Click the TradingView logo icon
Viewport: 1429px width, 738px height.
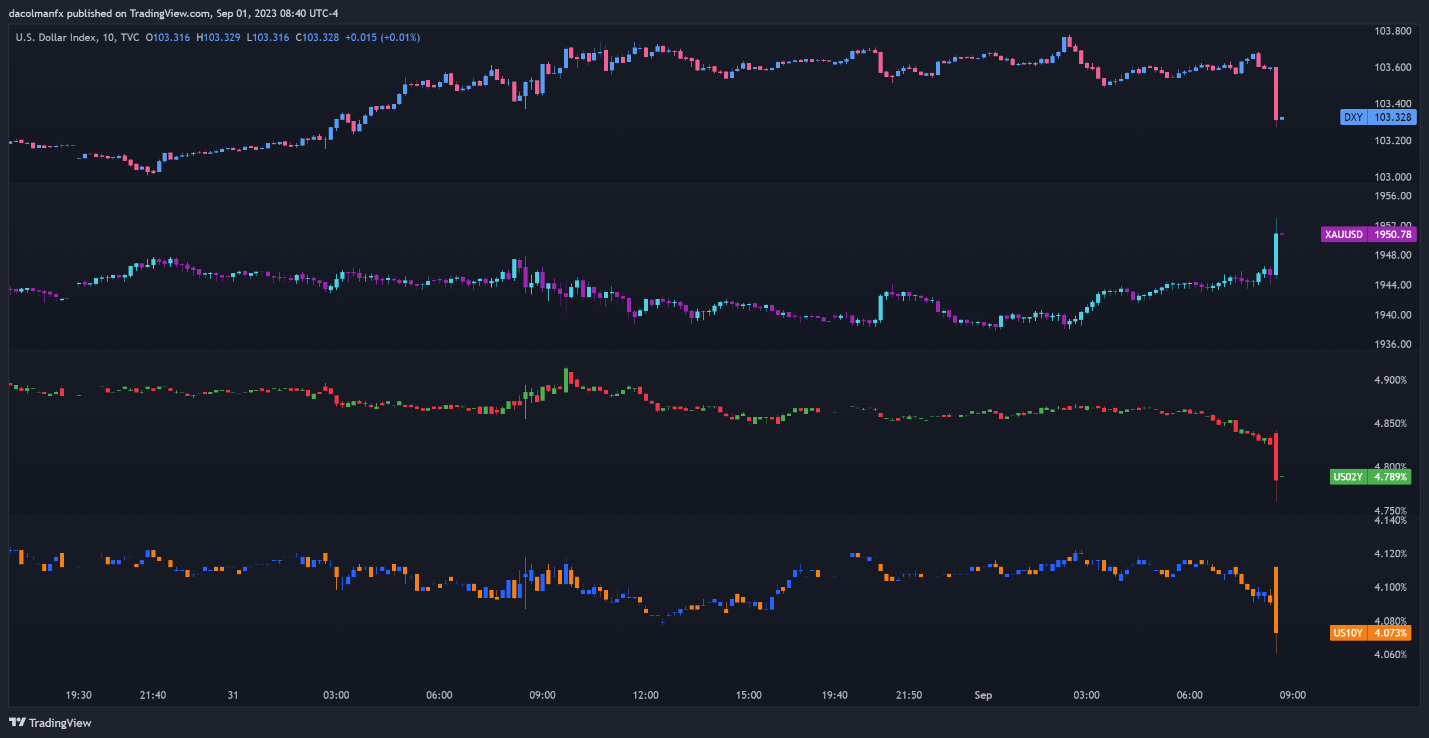17,722
